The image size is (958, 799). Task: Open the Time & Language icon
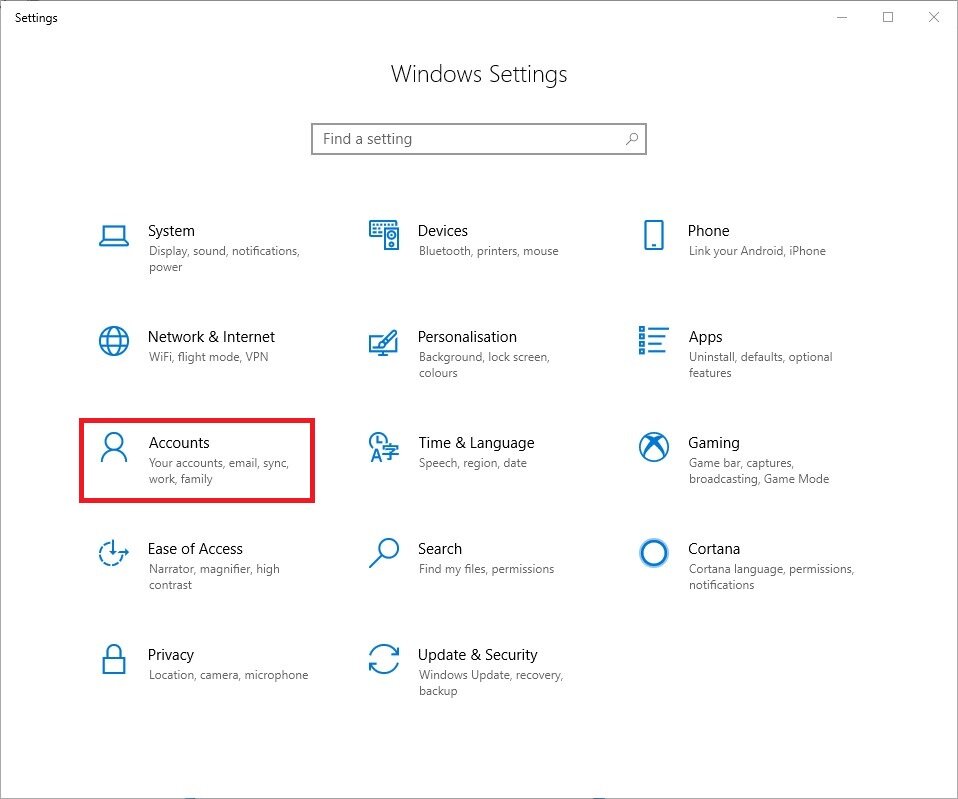tap(384, 447)
